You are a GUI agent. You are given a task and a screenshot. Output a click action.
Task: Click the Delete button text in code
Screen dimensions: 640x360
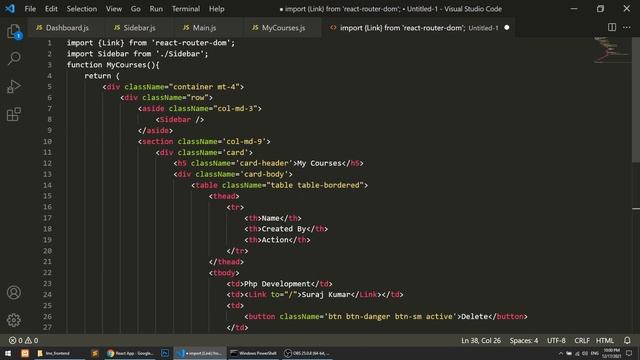pyautogui.click(x=474, y=316)
